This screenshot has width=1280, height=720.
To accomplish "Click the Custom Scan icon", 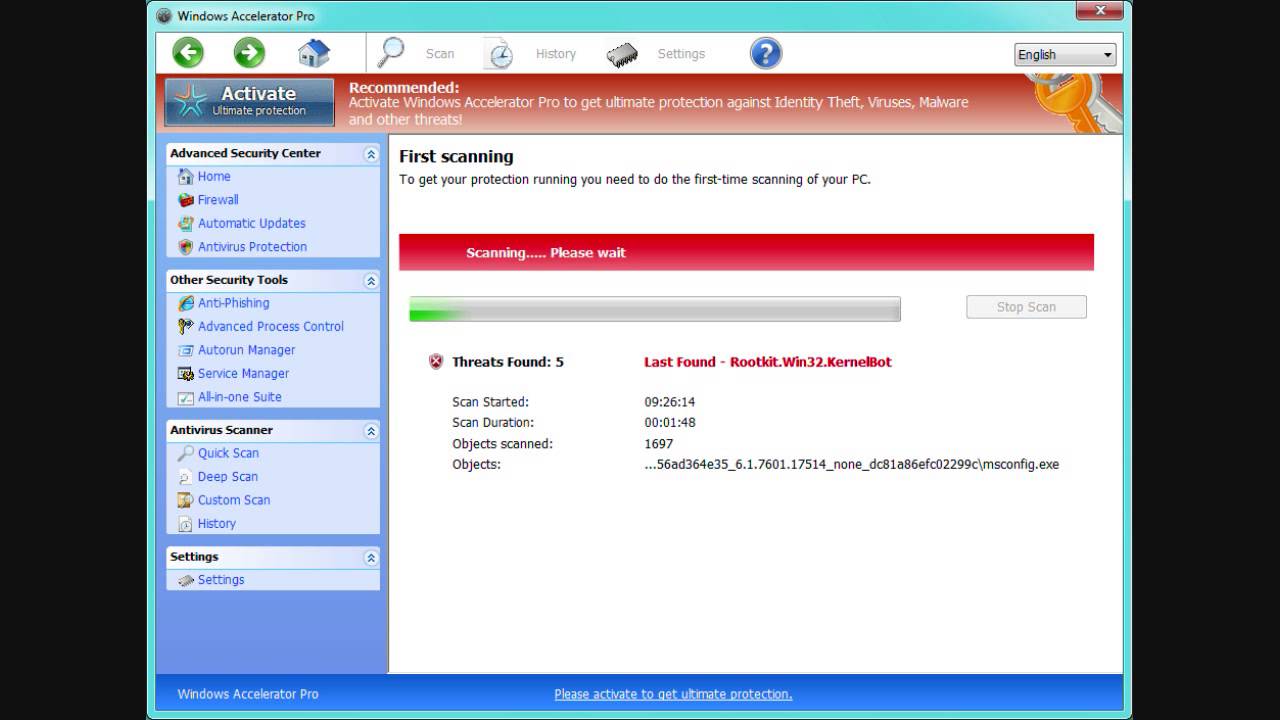I will pyautogui.click(x=185, y=500).
